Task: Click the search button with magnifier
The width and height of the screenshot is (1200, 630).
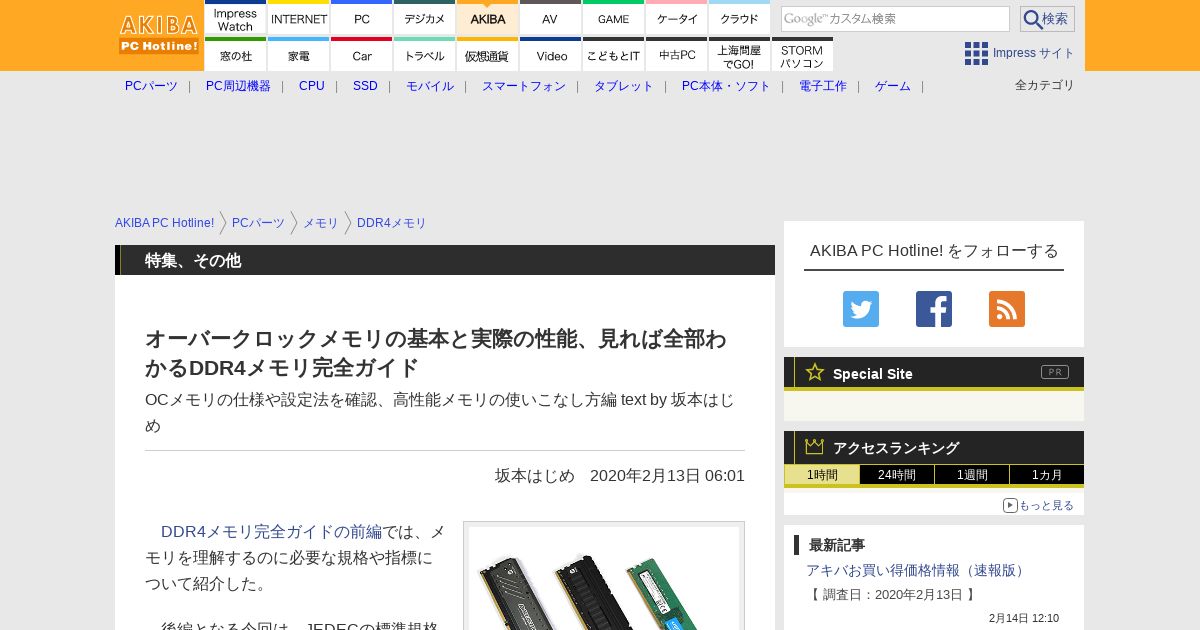Action: tap(1047, 19)
